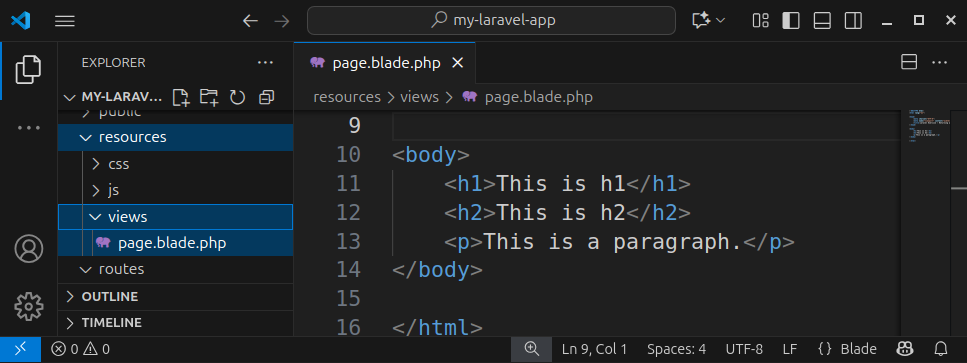Click the closing </html> tag

point(437,327)
